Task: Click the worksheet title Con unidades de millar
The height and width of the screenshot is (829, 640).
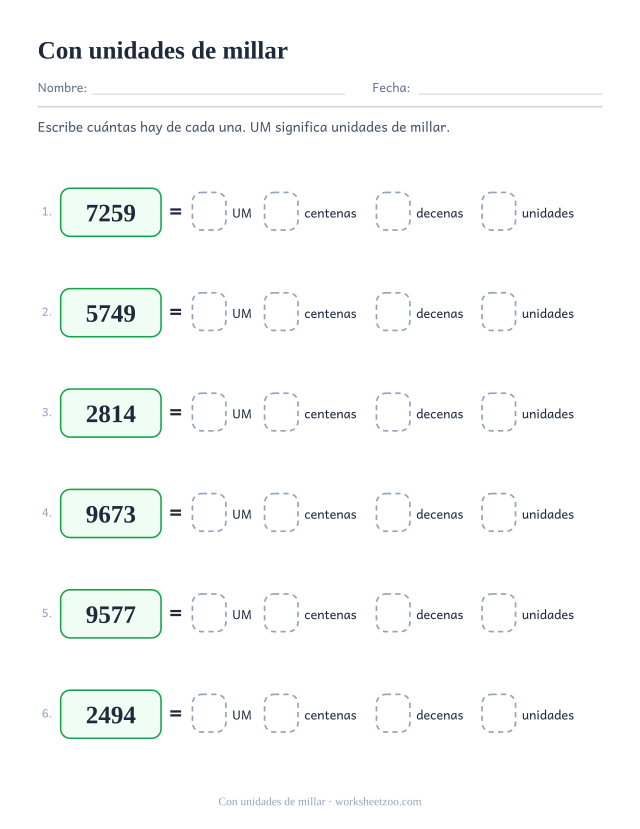Action: point(163,51)
